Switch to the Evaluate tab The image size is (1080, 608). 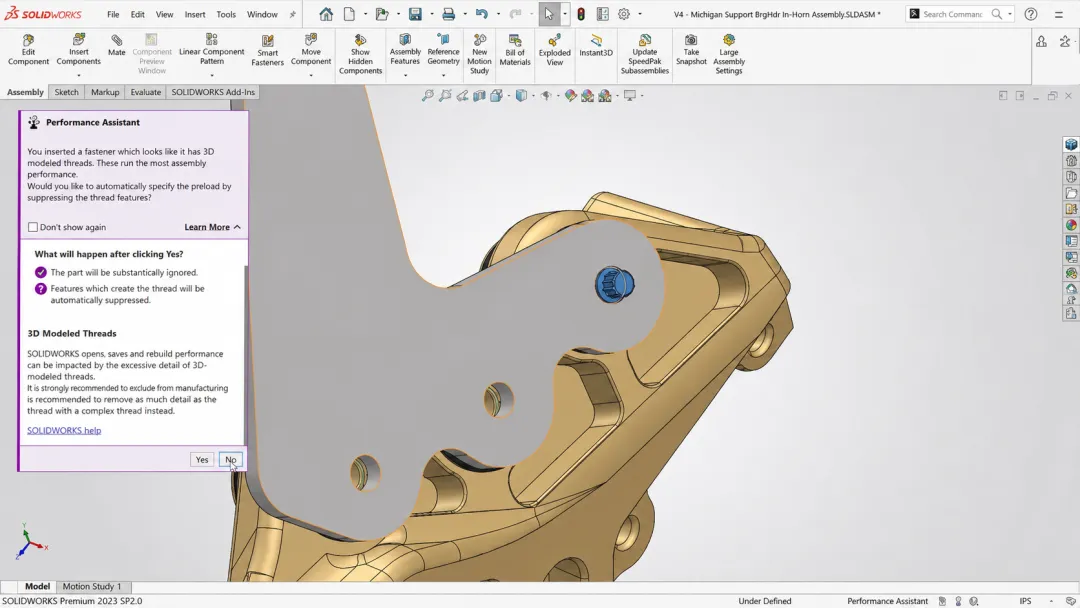pos(146,92)
